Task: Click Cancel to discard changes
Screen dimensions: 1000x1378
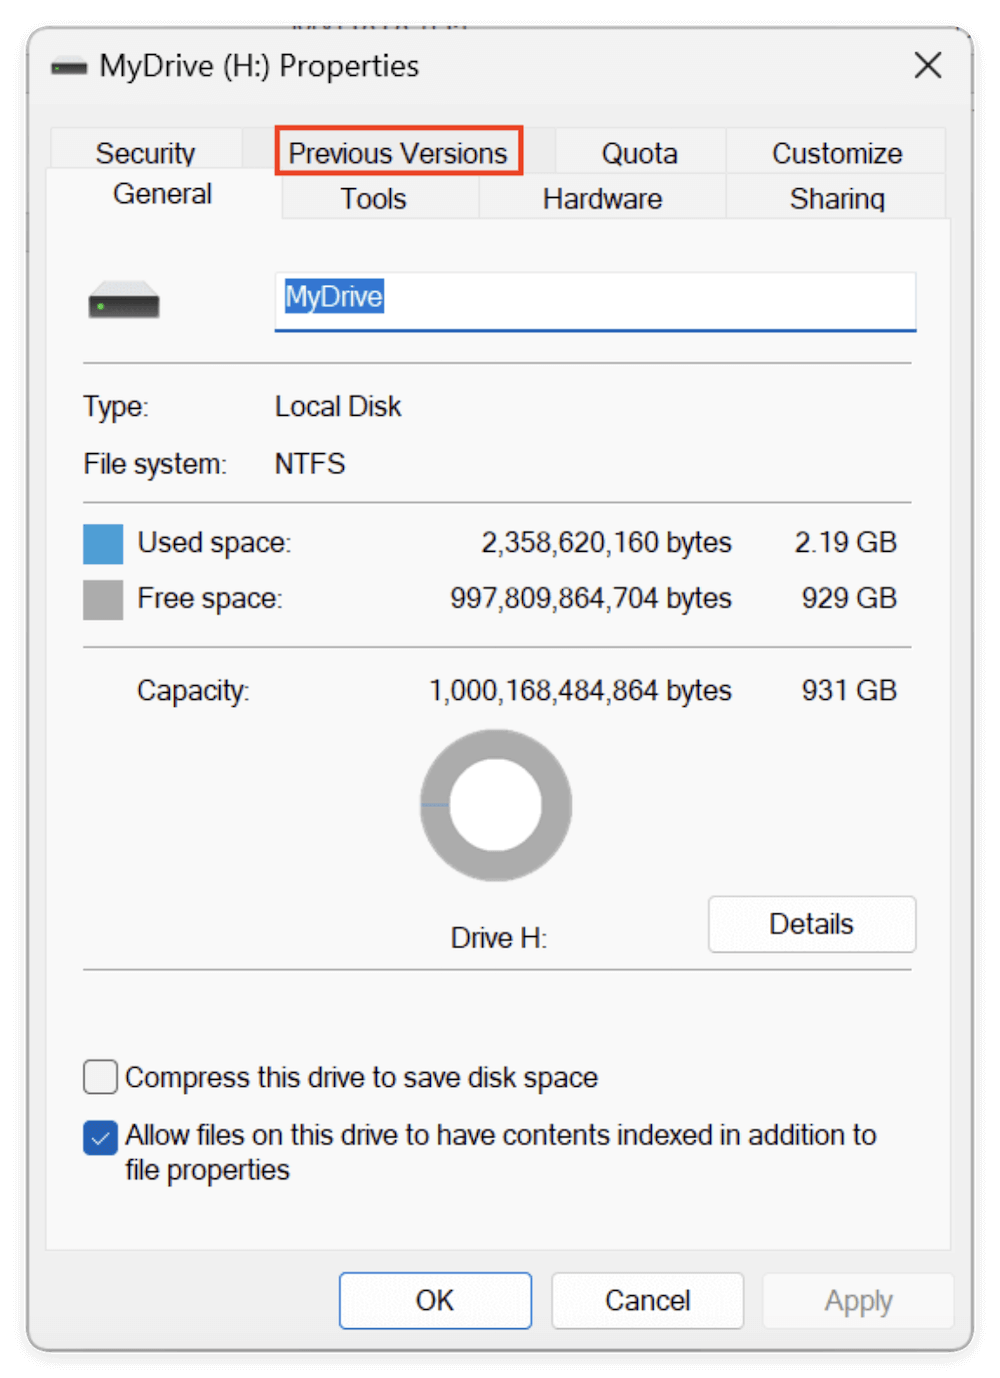Action: coord(647,1300)
